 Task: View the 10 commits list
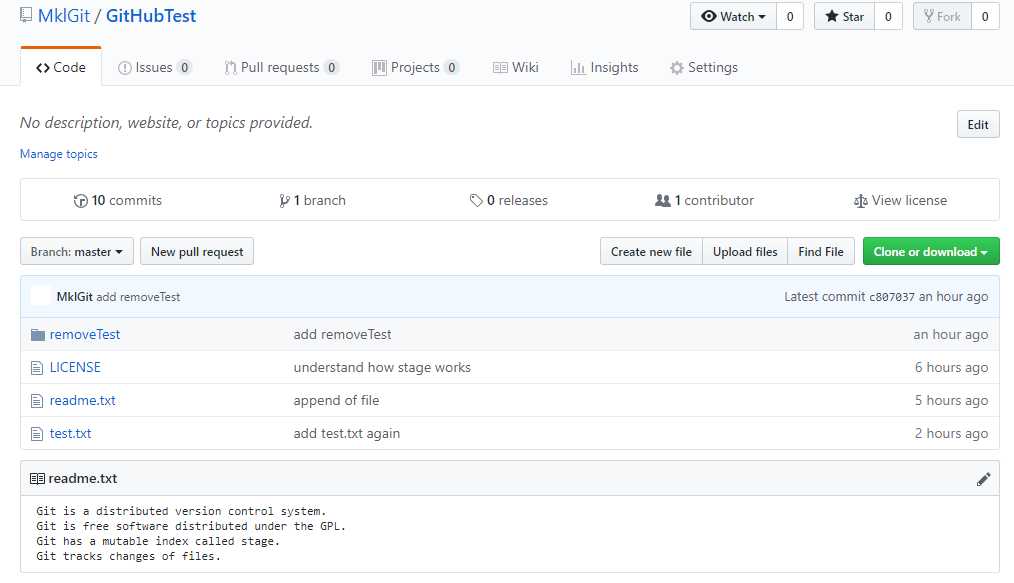(118, 200)
